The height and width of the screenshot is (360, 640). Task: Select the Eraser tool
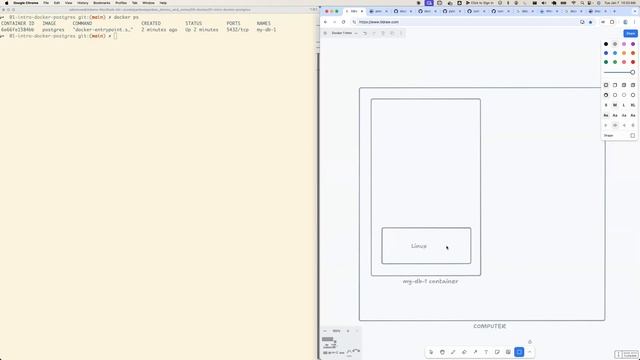click(x=464, y=352)
